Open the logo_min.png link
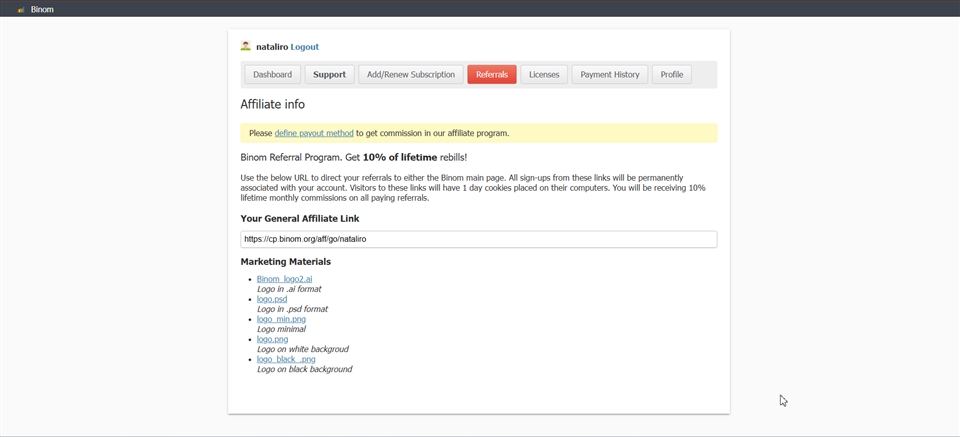This screenshot has width=960, height=437. point(281,319)
